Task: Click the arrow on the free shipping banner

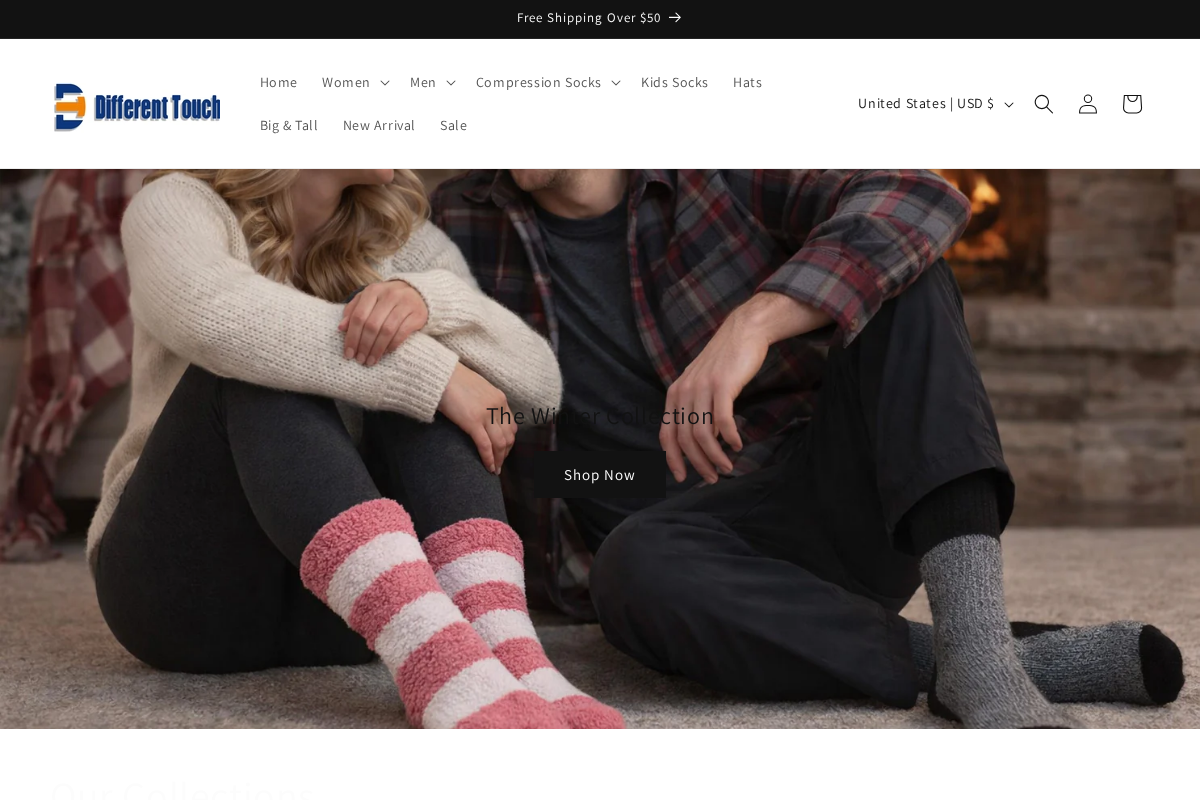Action: [x=674, y=17]
